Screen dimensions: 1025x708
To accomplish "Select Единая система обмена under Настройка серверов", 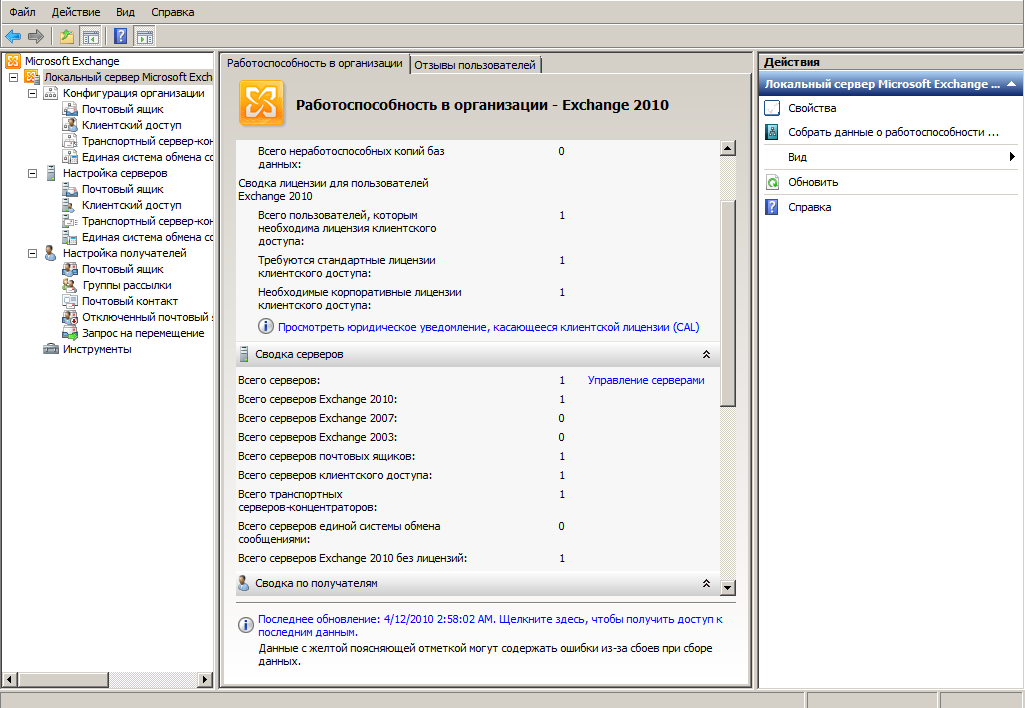I will (147, 237).
